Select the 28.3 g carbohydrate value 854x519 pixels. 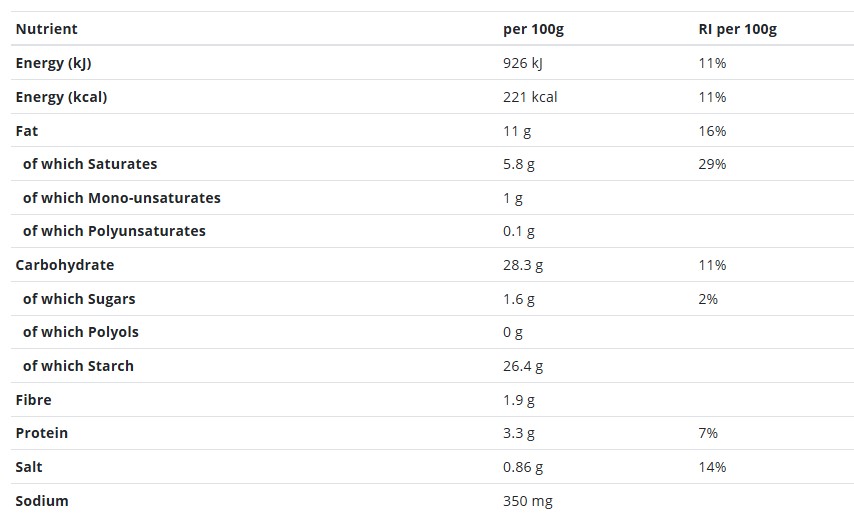[x=523, y=265]
